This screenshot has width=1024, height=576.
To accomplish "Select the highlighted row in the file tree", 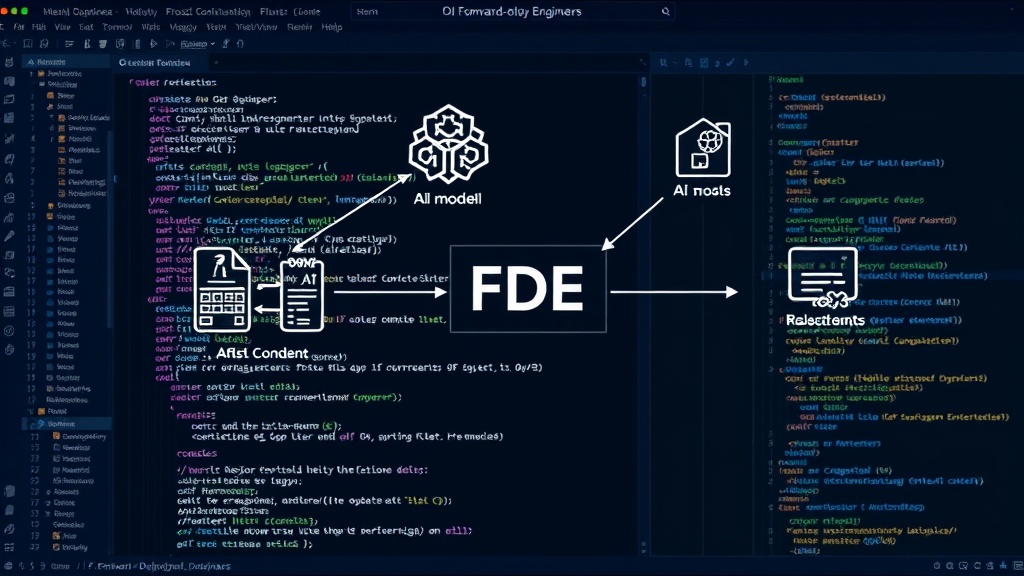I will (x=67, y=424).
